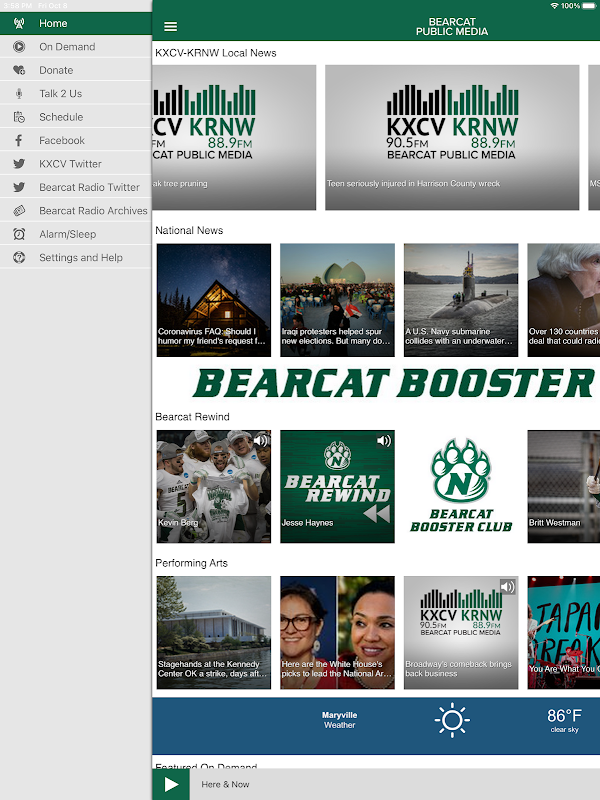Screen dimensions: 600x800
Task: Click National News section heading
Action: pyautogui.click(x=189, y=231)
